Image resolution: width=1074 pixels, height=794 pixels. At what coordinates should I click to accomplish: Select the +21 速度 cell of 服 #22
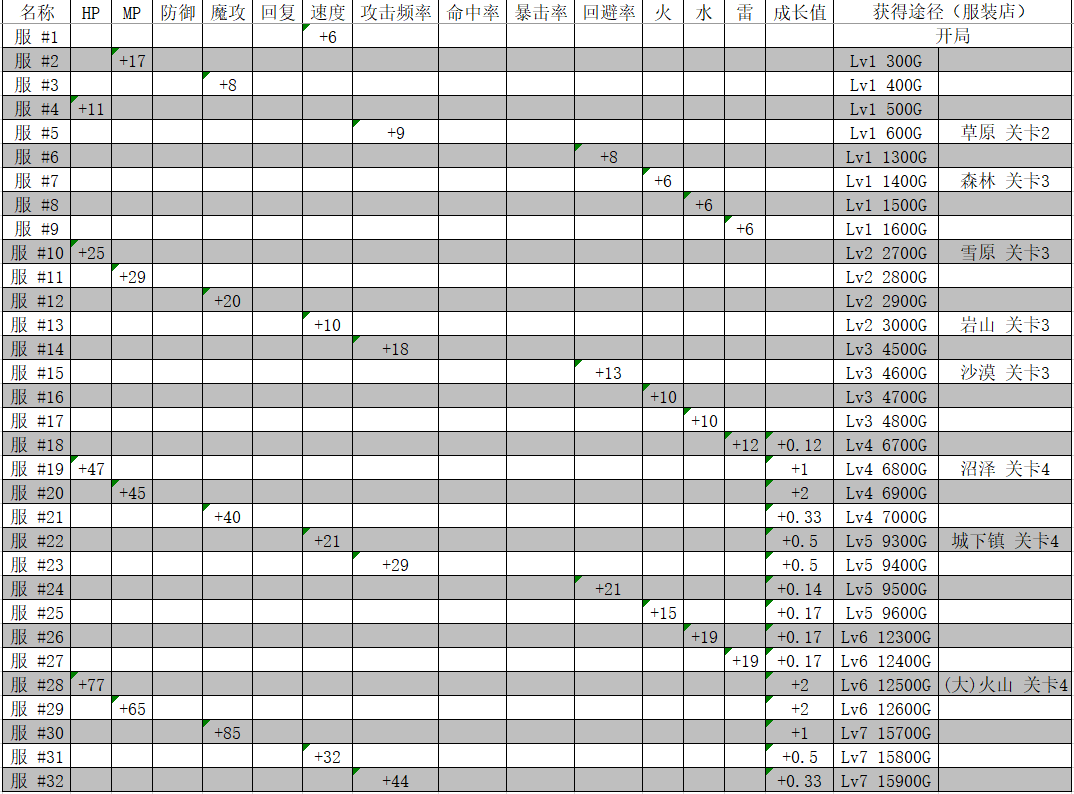(327, 540)
